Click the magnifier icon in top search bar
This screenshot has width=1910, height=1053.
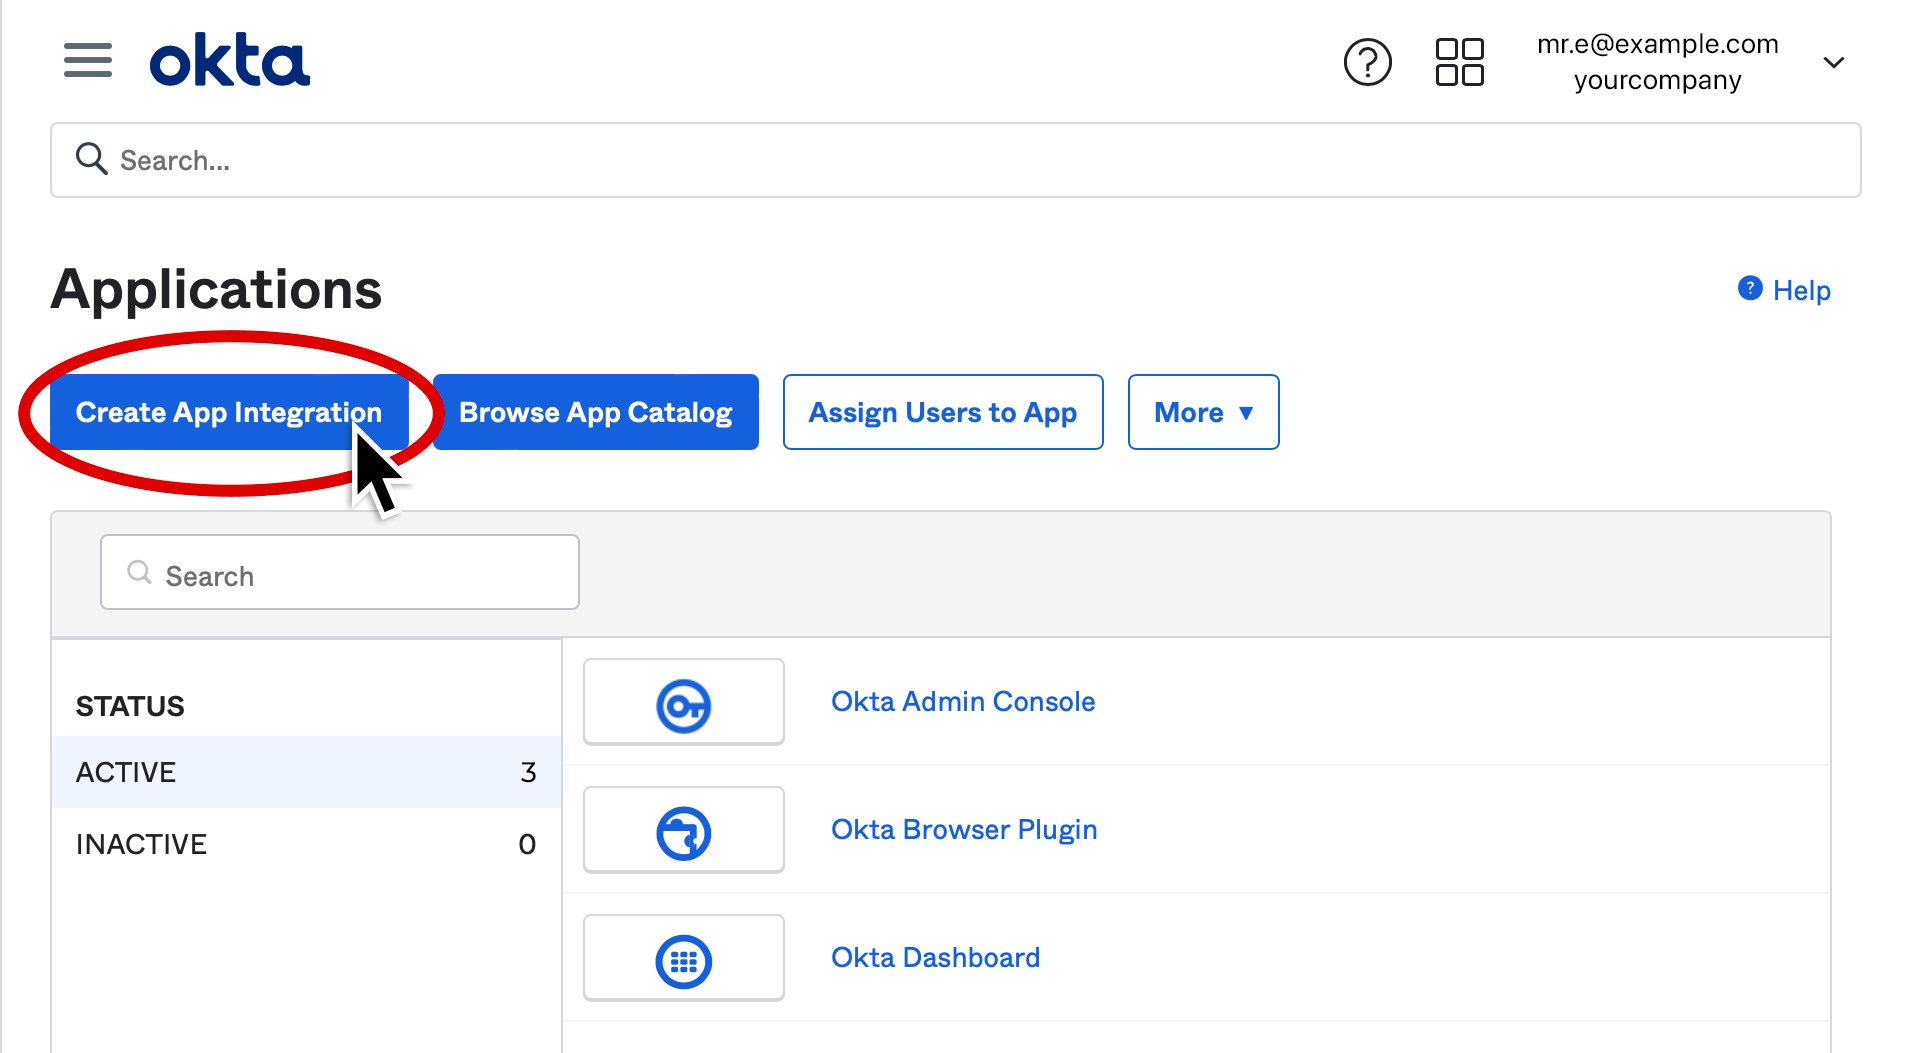(91, 158)
